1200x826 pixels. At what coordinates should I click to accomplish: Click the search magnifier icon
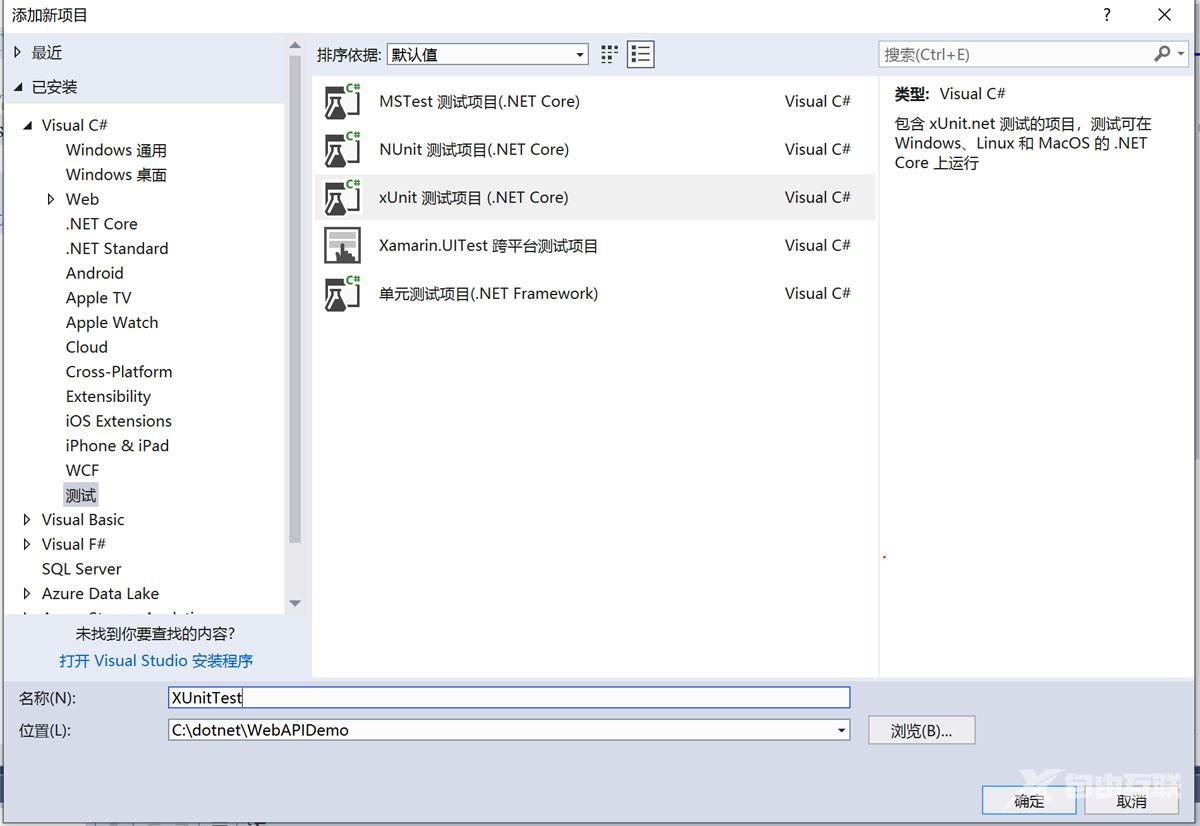tap(1162, 54)
